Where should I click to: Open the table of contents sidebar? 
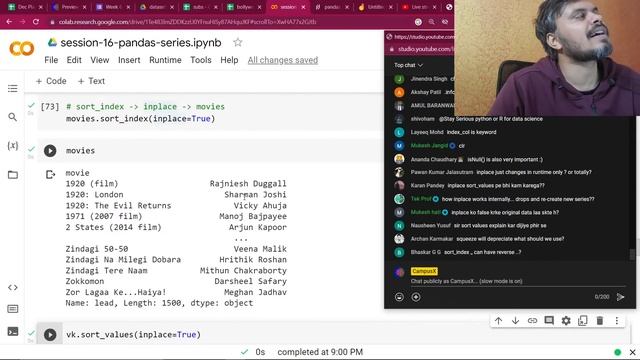13,89
